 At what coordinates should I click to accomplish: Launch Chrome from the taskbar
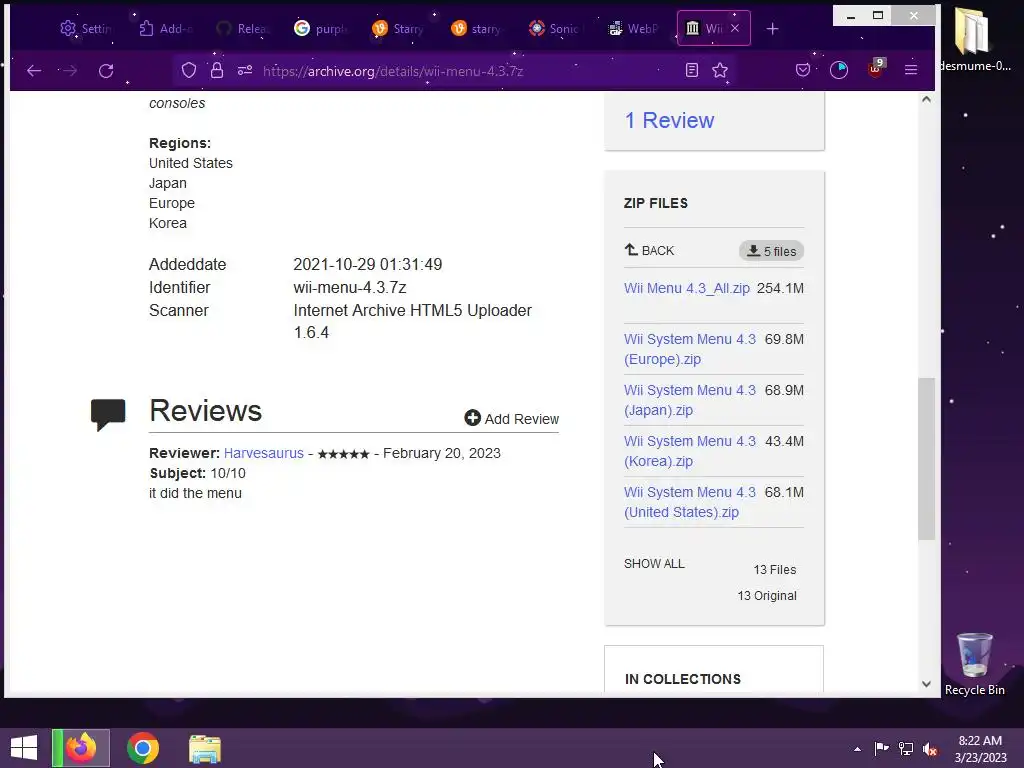point(143,748)
